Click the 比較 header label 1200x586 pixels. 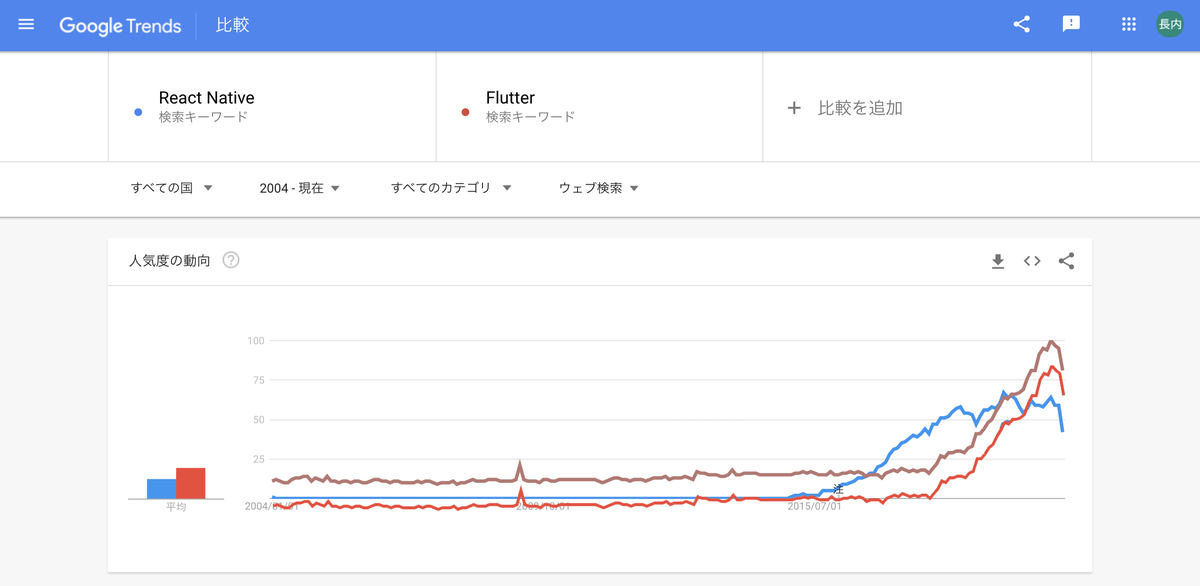233,25
